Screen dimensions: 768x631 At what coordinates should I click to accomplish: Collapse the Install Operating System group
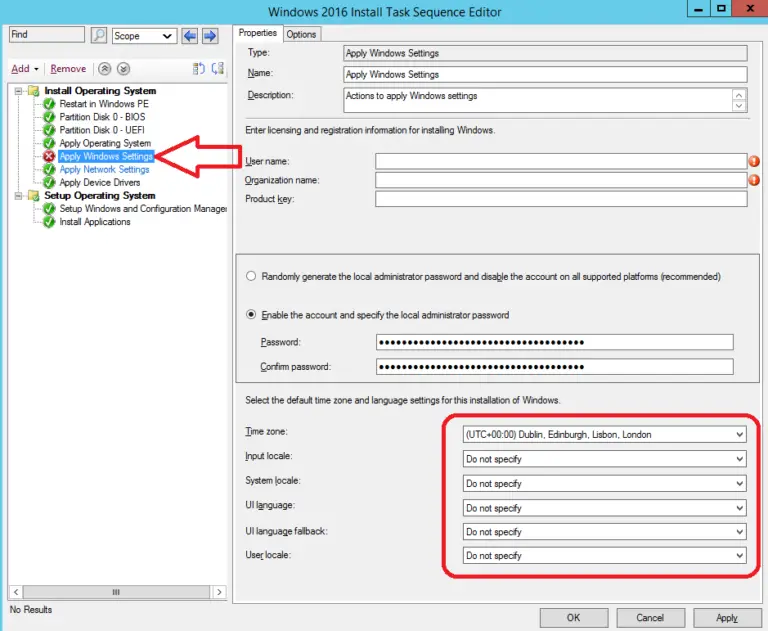tap(19, 91)
